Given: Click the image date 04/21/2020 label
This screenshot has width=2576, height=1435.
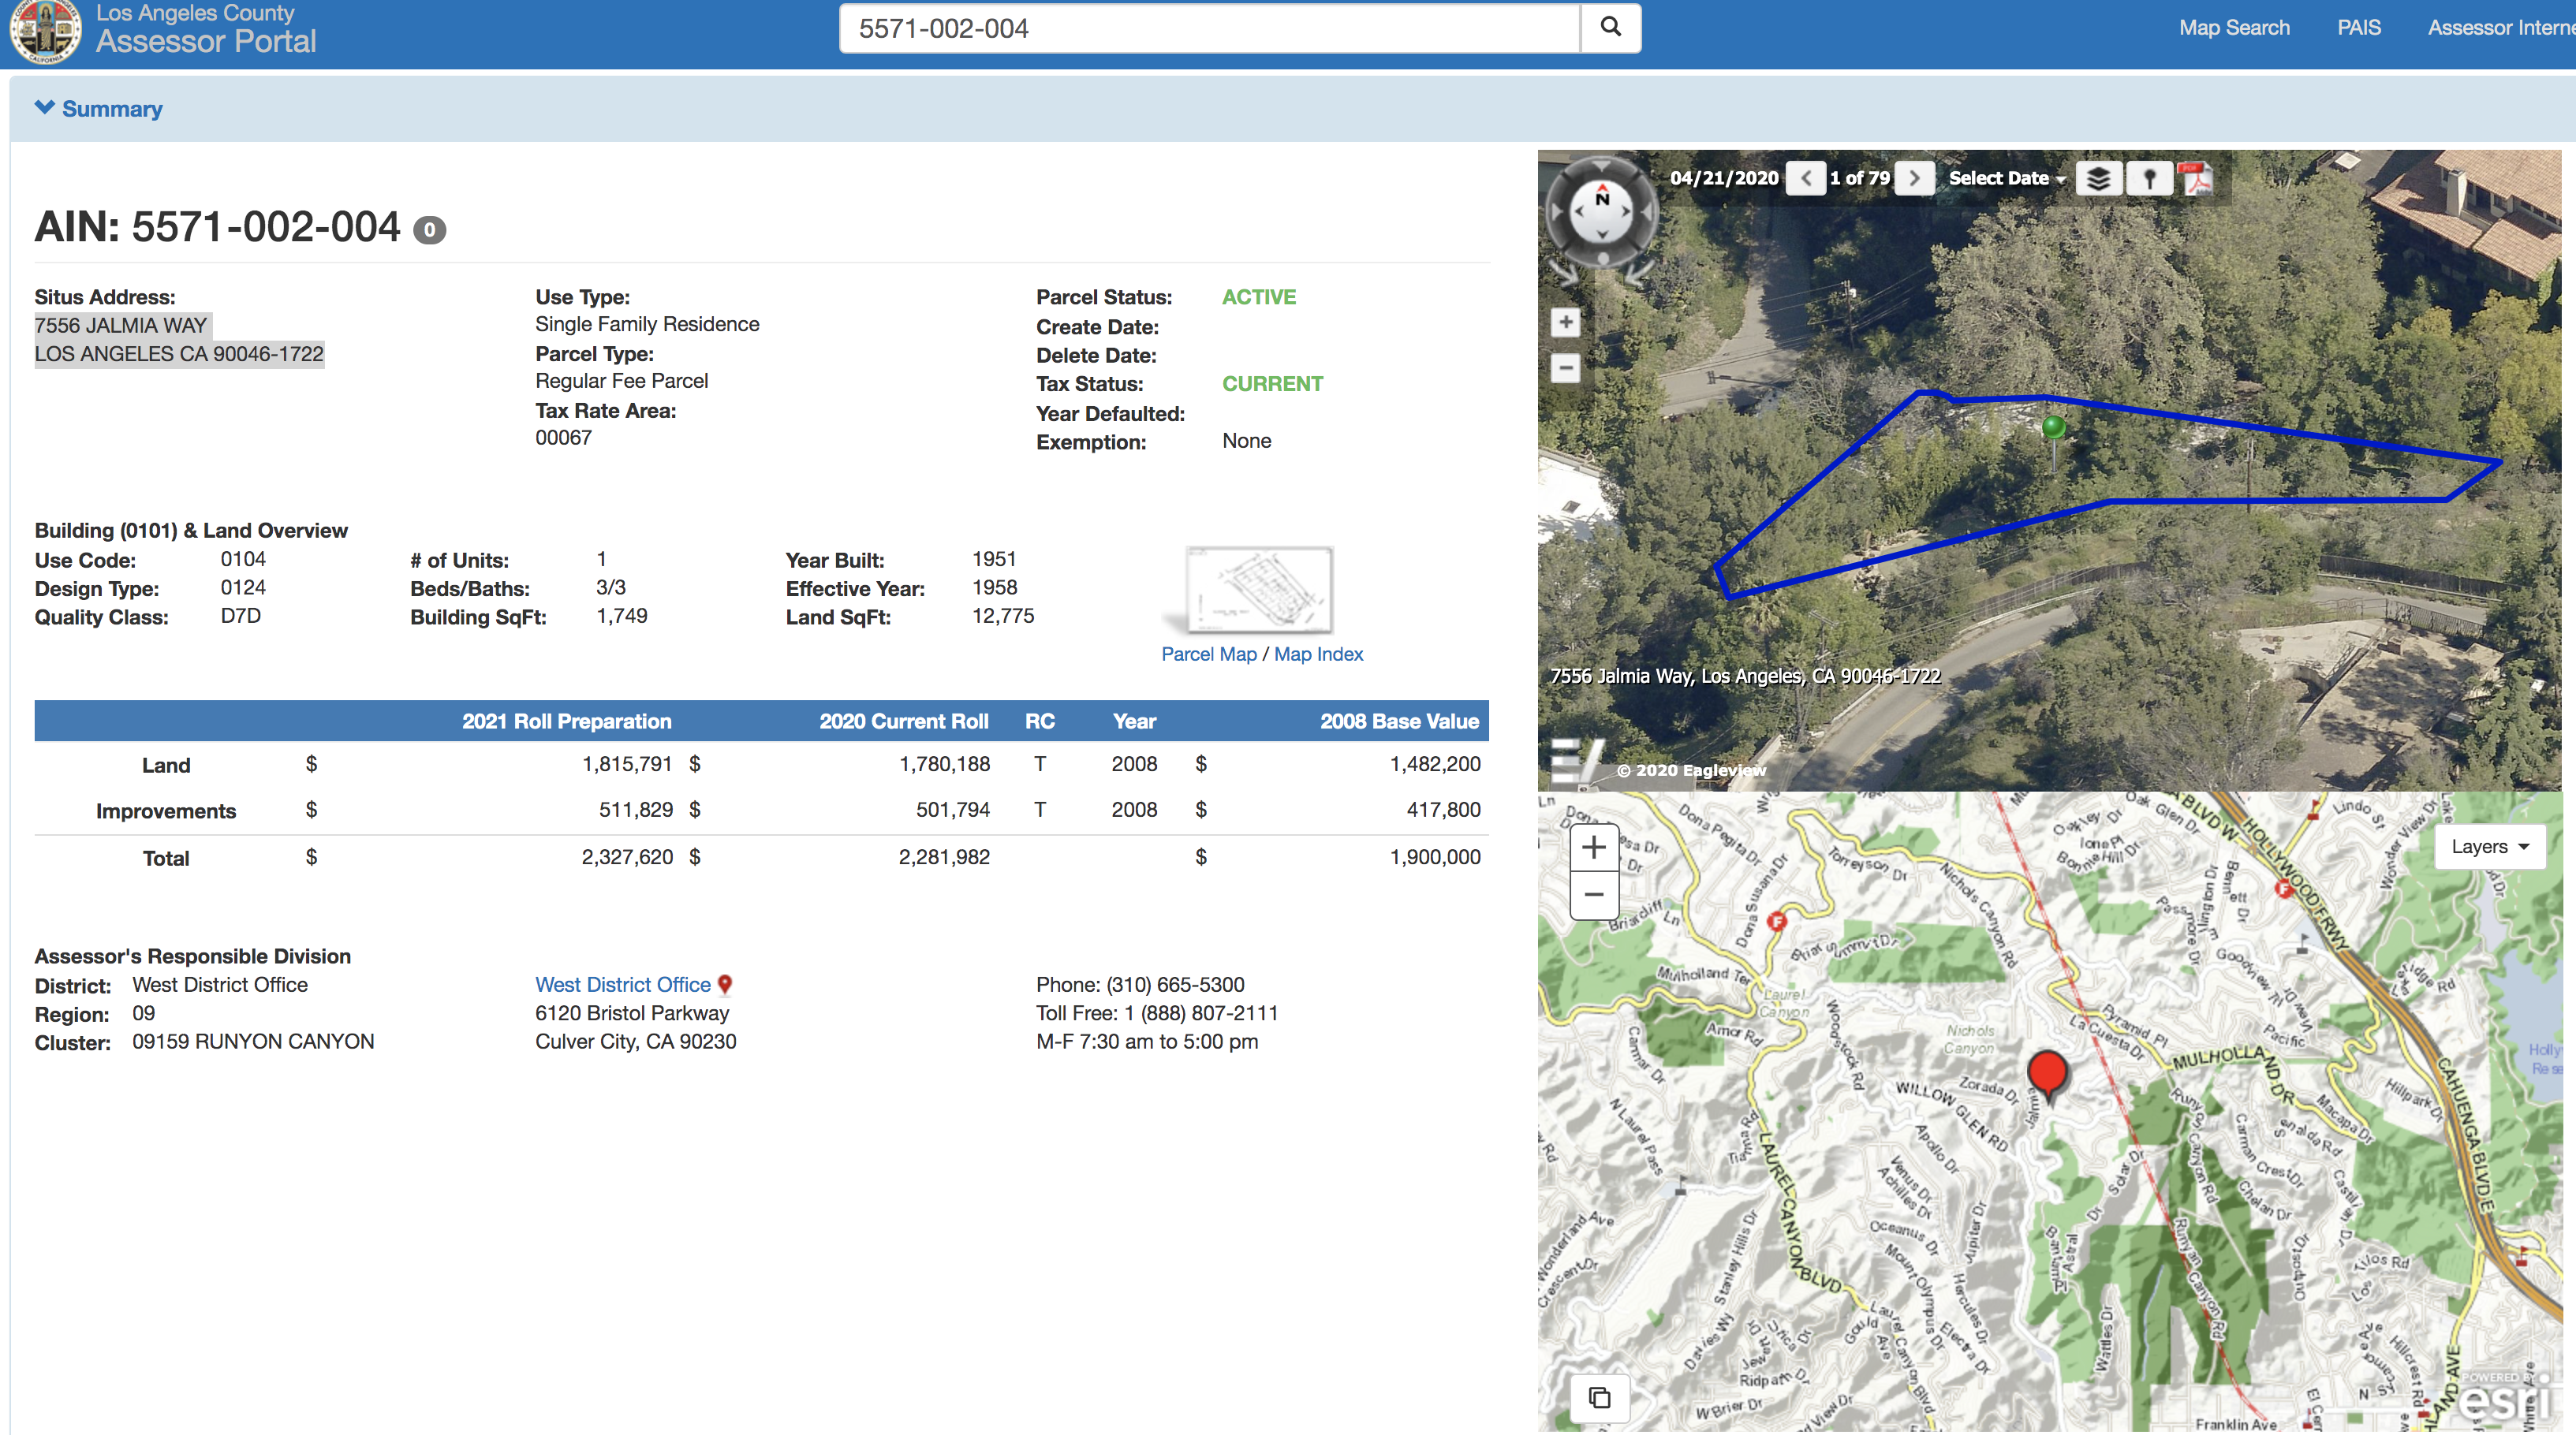Looking at the screenshot, I should tap(1724, 178).
